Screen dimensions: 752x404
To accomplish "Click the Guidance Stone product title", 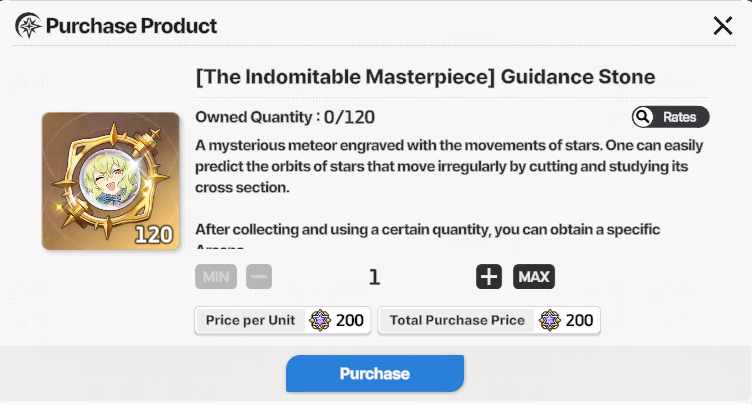I will click(425, 76).
